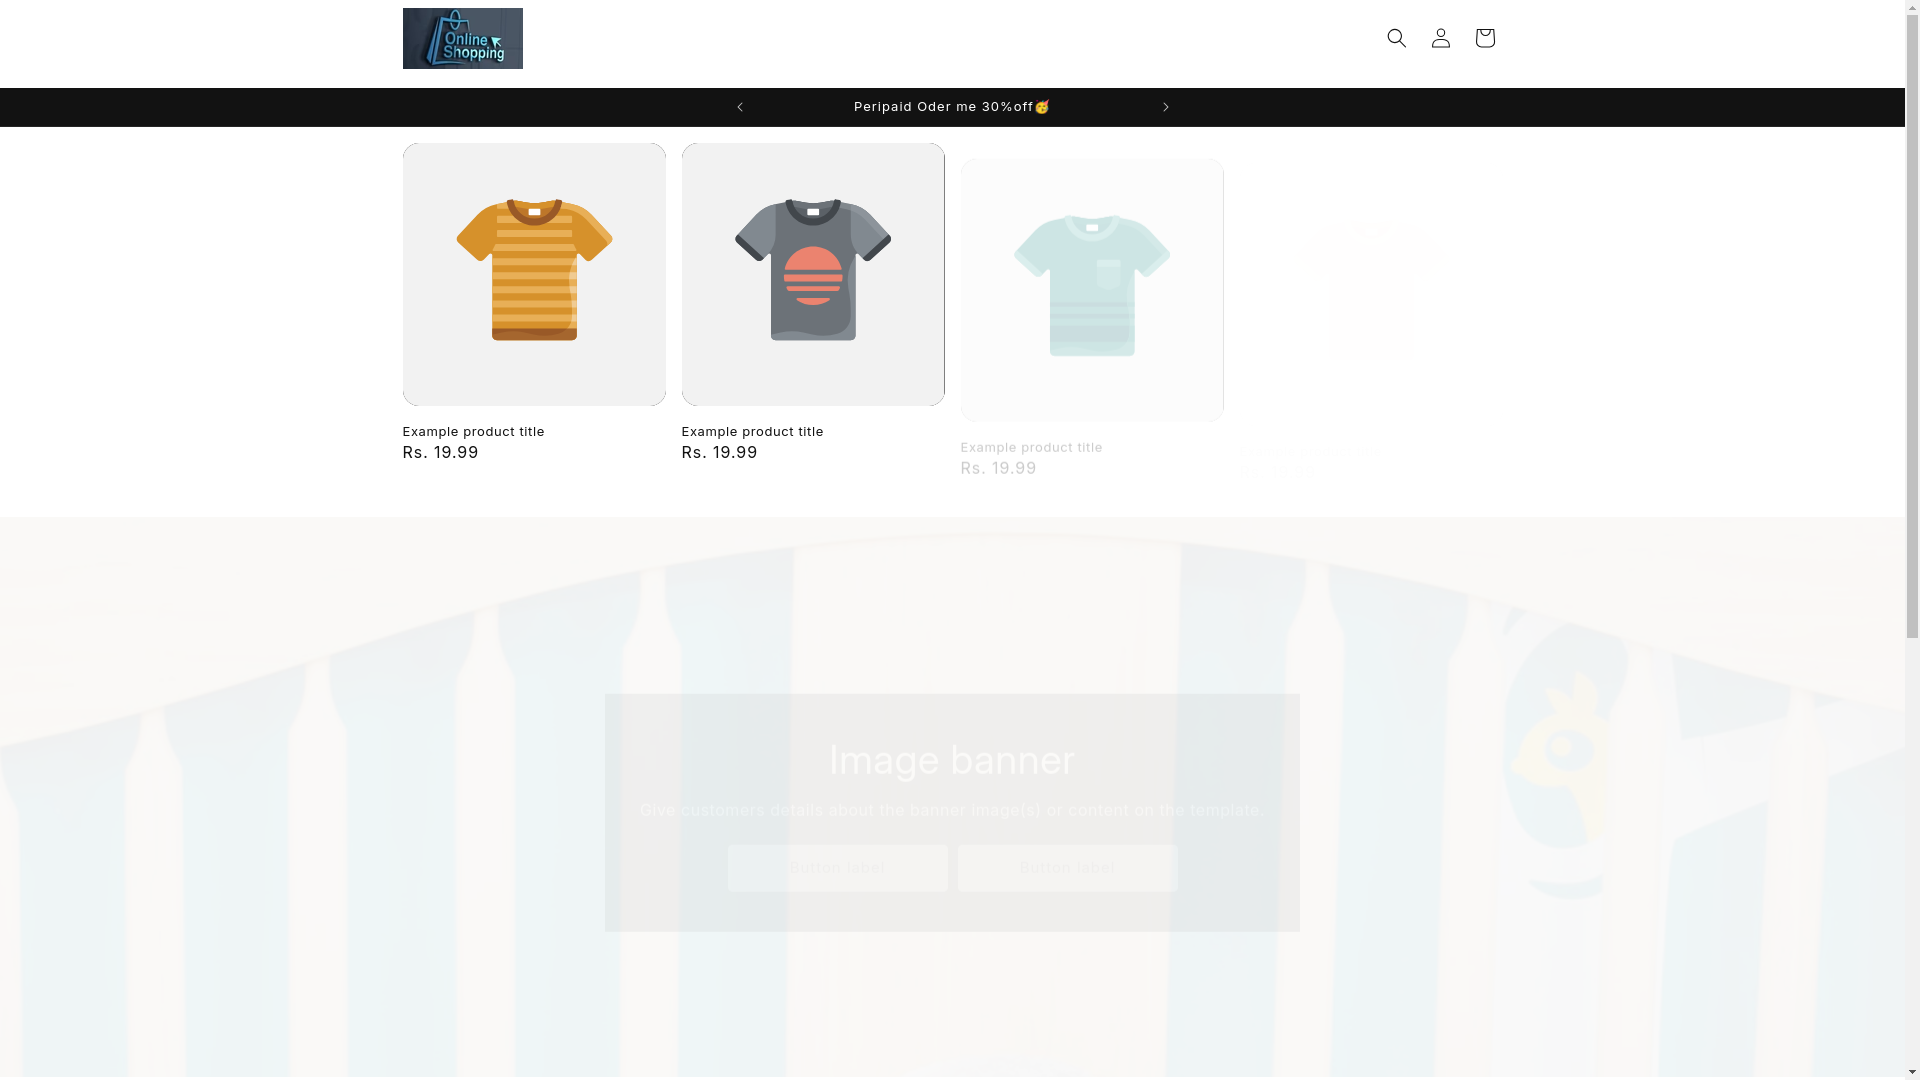Open the search magnifier icon

[x=1396, y=38]
